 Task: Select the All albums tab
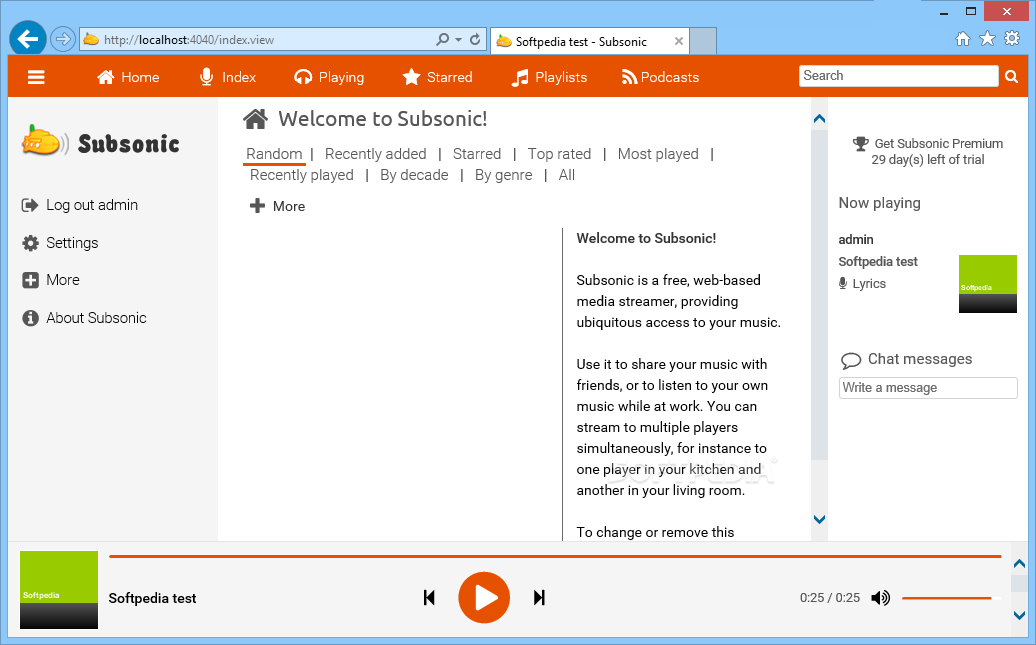click(567, 175)
